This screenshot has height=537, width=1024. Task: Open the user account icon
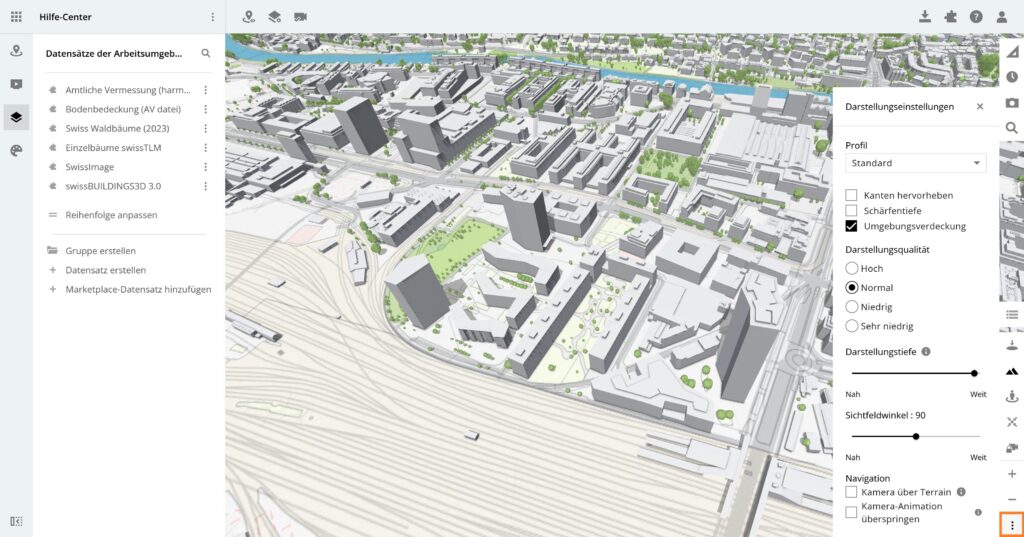click(x=1001, y=17)
